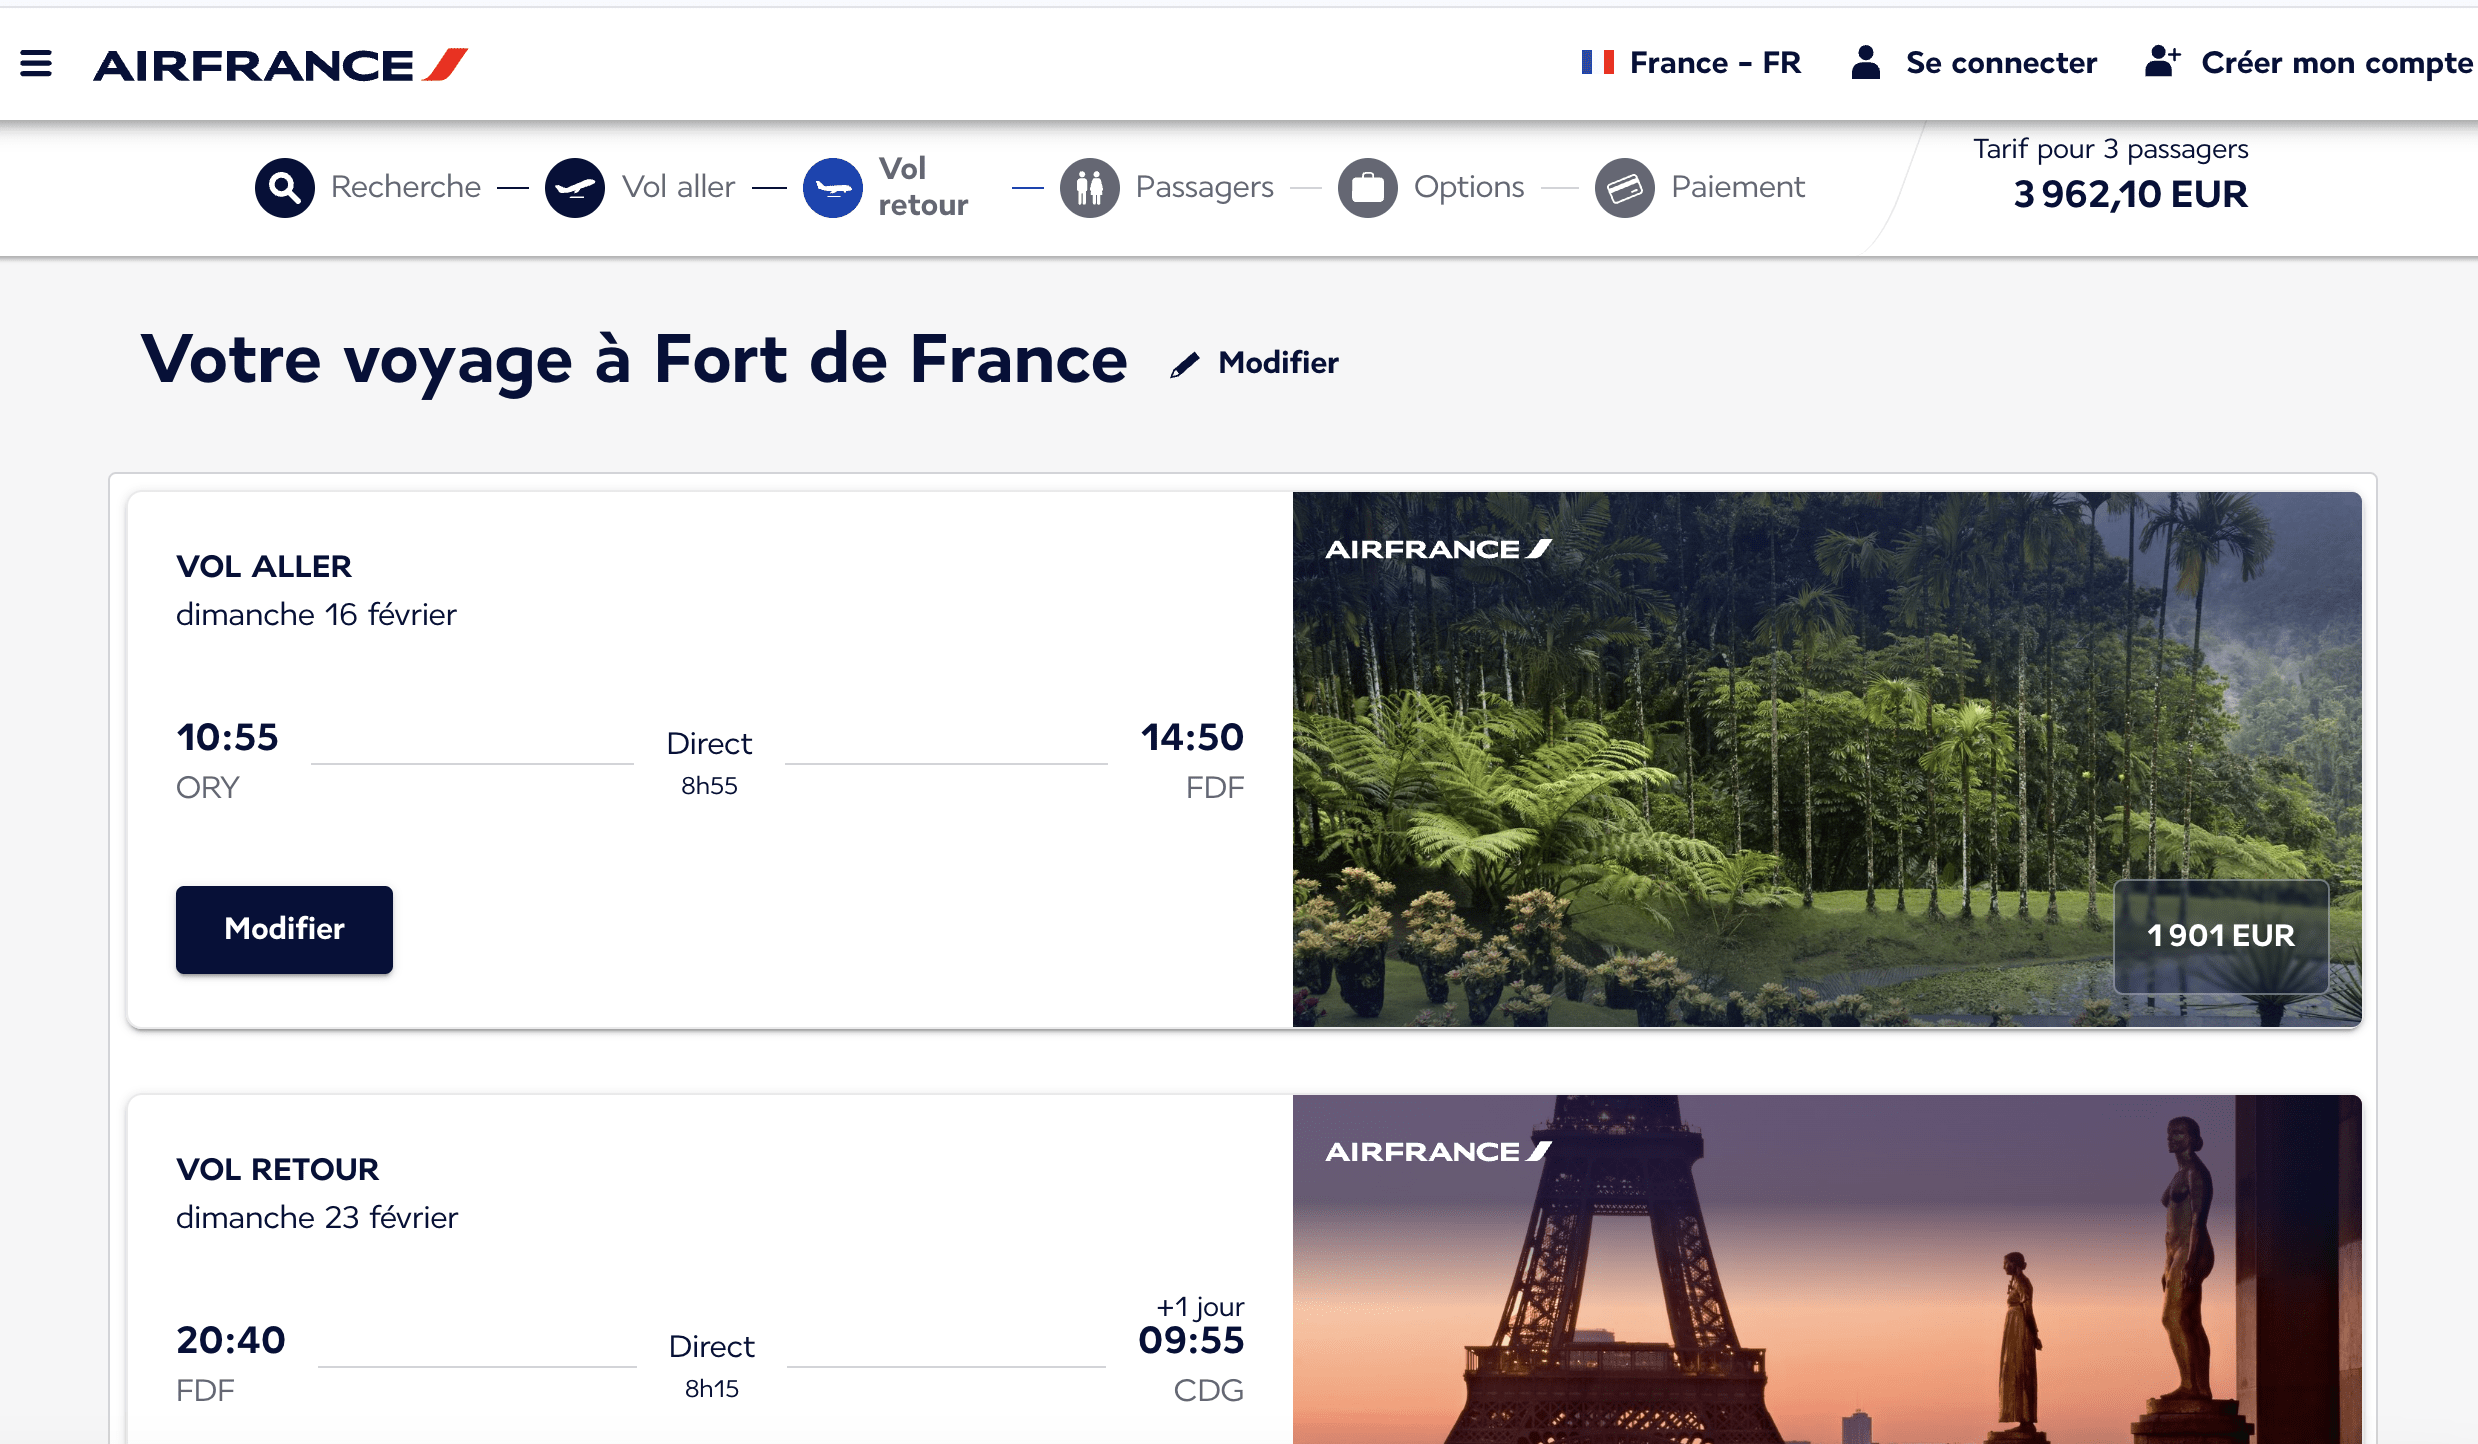Click the Vol retour plane step icon

832,187
